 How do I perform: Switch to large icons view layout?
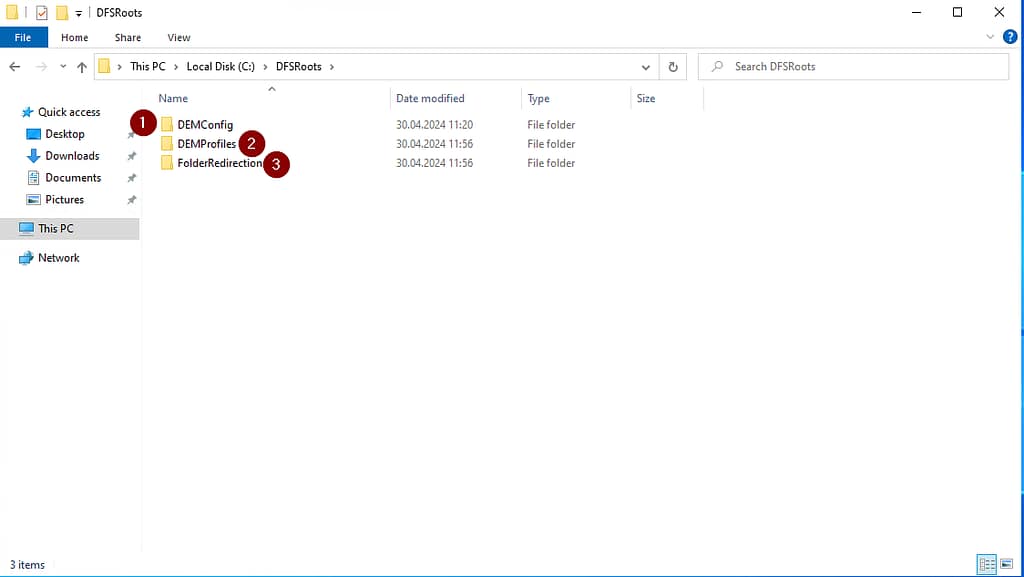[x=1008, y=565]
